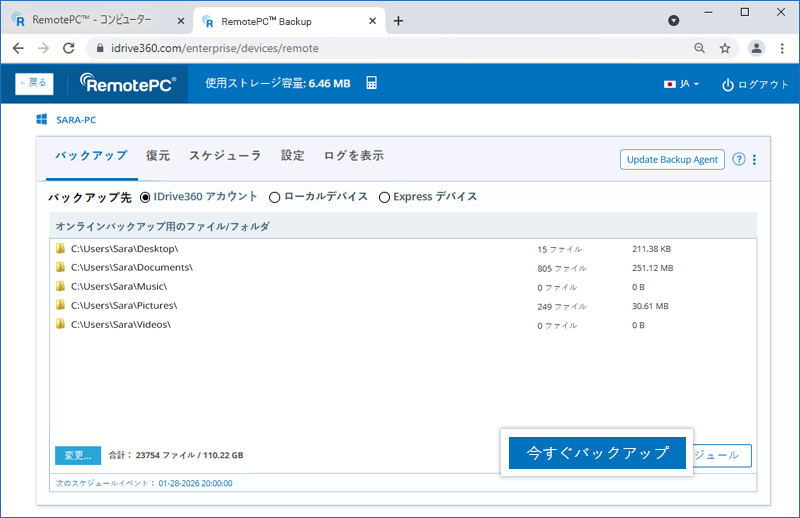Image resolution: width=800 pixels, height=518 pixels.
Task: Click 次のスケジュールイベント date text
Action: coord(144,483)
